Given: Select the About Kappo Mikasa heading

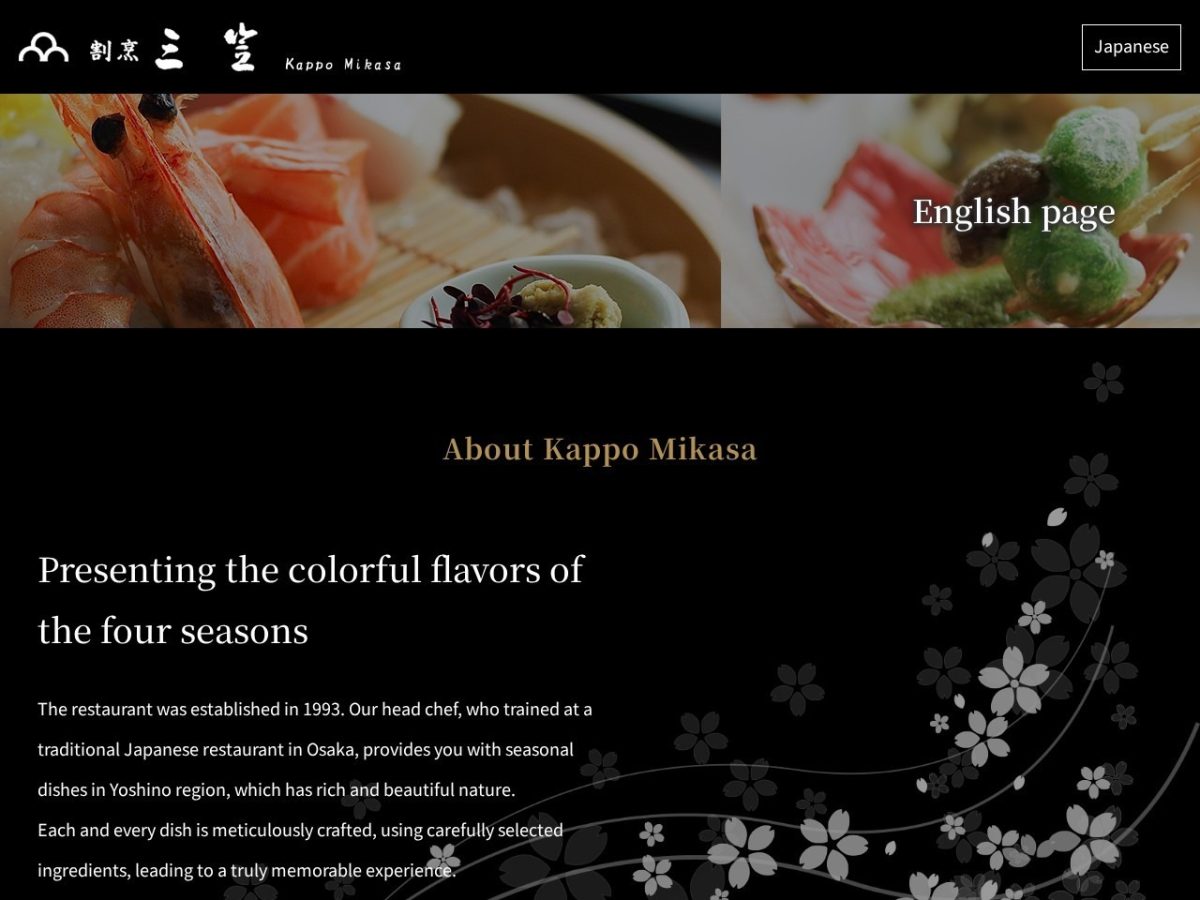Looking at the screenshot, I should (600, 449).
